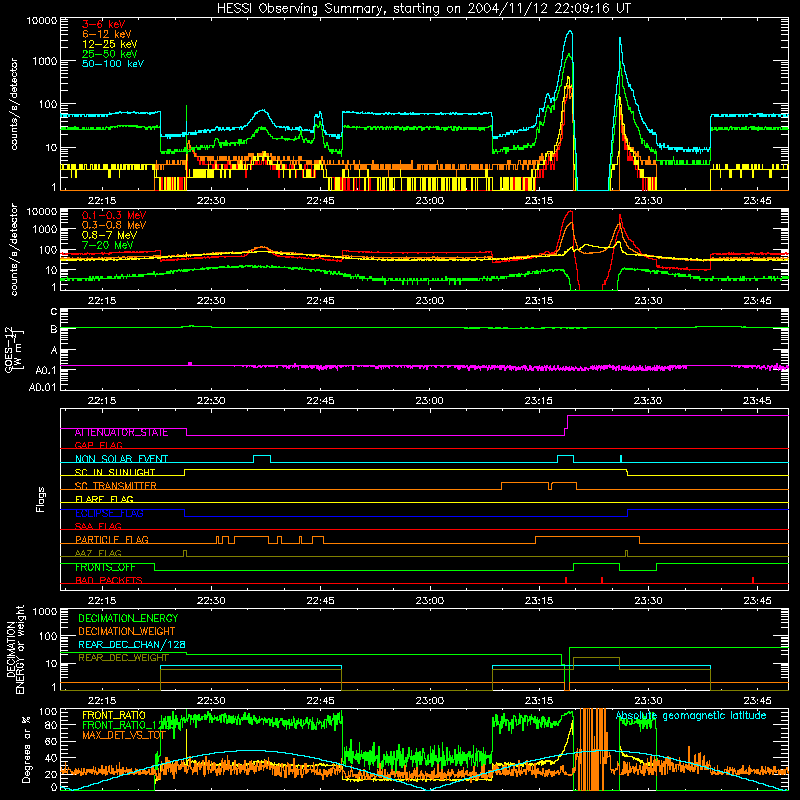Click the A0.1 tick label on GOES panel
Screen dimensions: 800x800
(46, 369)
